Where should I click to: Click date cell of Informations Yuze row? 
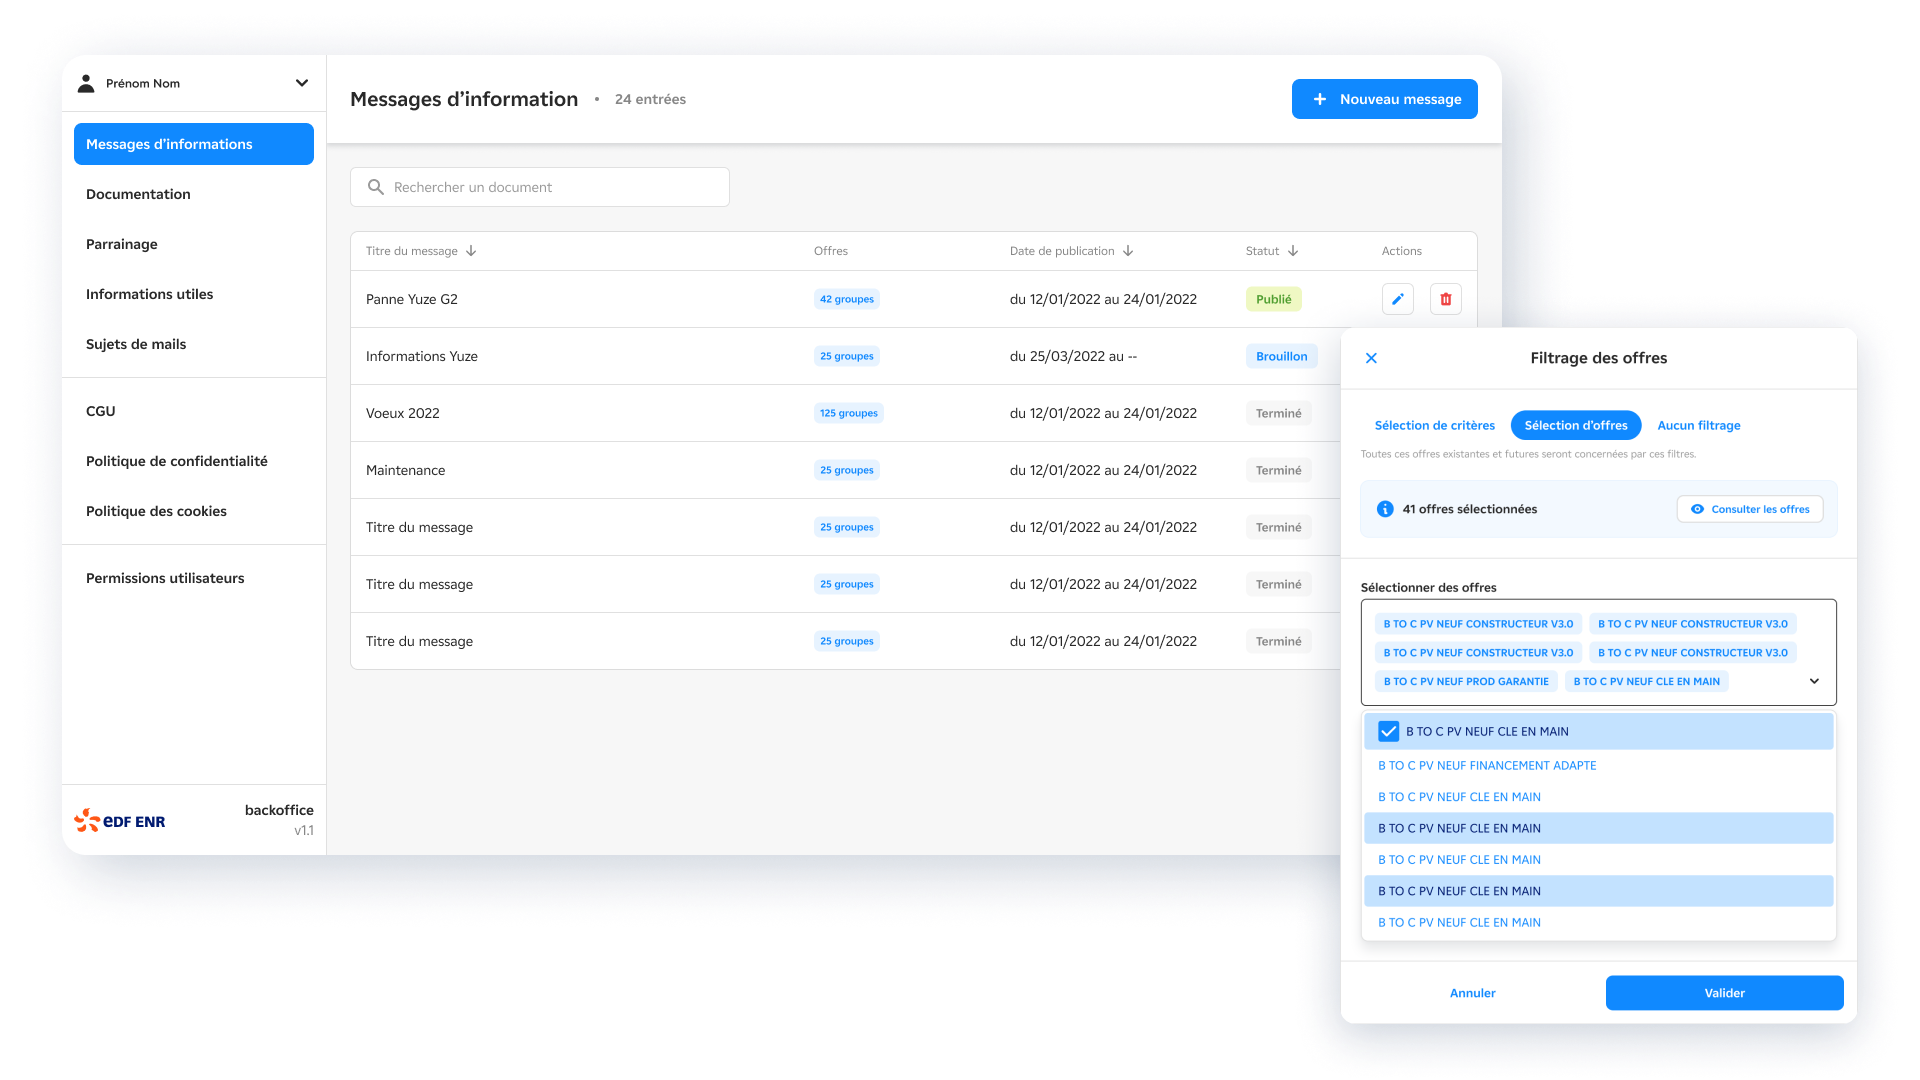(x=1073, y=356)
